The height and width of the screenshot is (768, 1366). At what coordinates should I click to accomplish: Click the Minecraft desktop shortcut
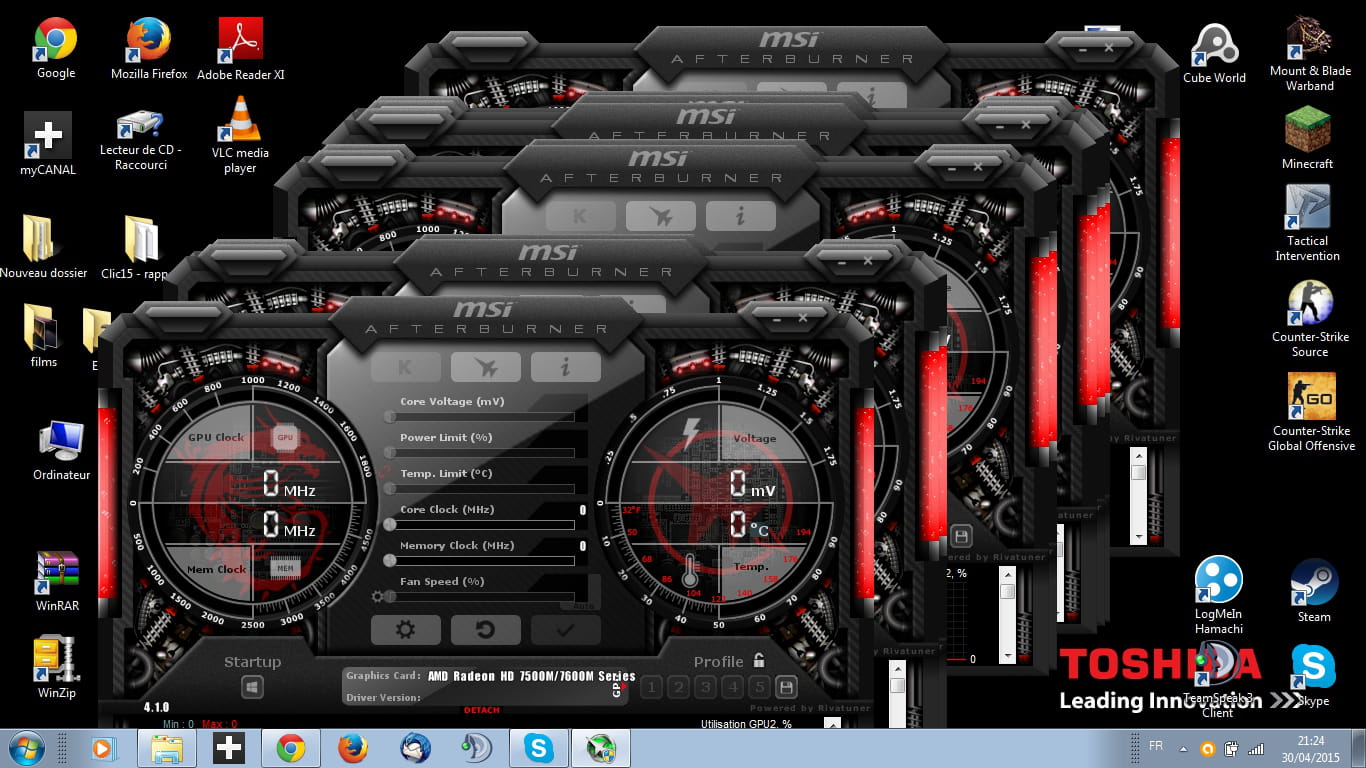pyautogui.click(x=1307, y=139)
